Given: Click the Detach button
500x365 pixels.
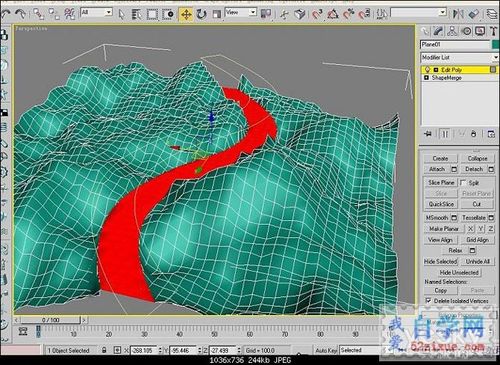Looking at the screenshot, I should 474,169.
